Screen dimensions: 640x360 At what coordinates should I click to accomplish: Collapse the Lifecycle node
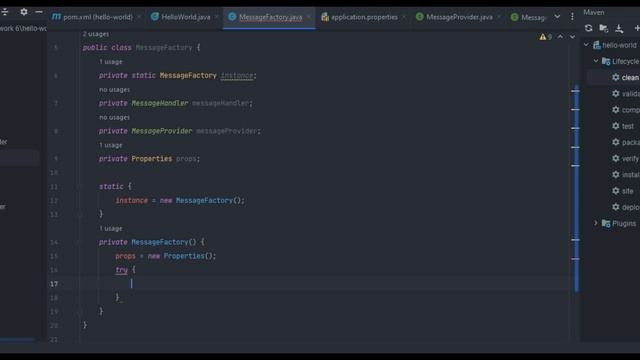point(596,61)
